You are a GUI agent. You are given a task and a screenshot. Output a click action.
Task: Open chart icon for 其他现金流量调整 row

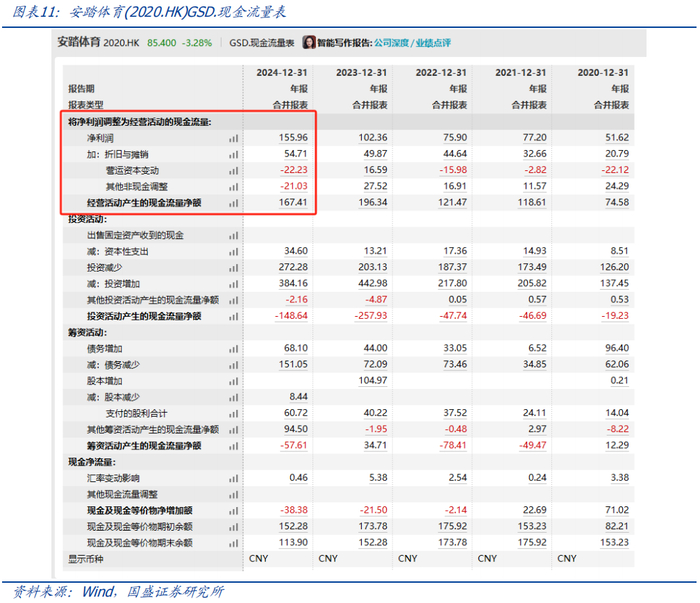233,495
